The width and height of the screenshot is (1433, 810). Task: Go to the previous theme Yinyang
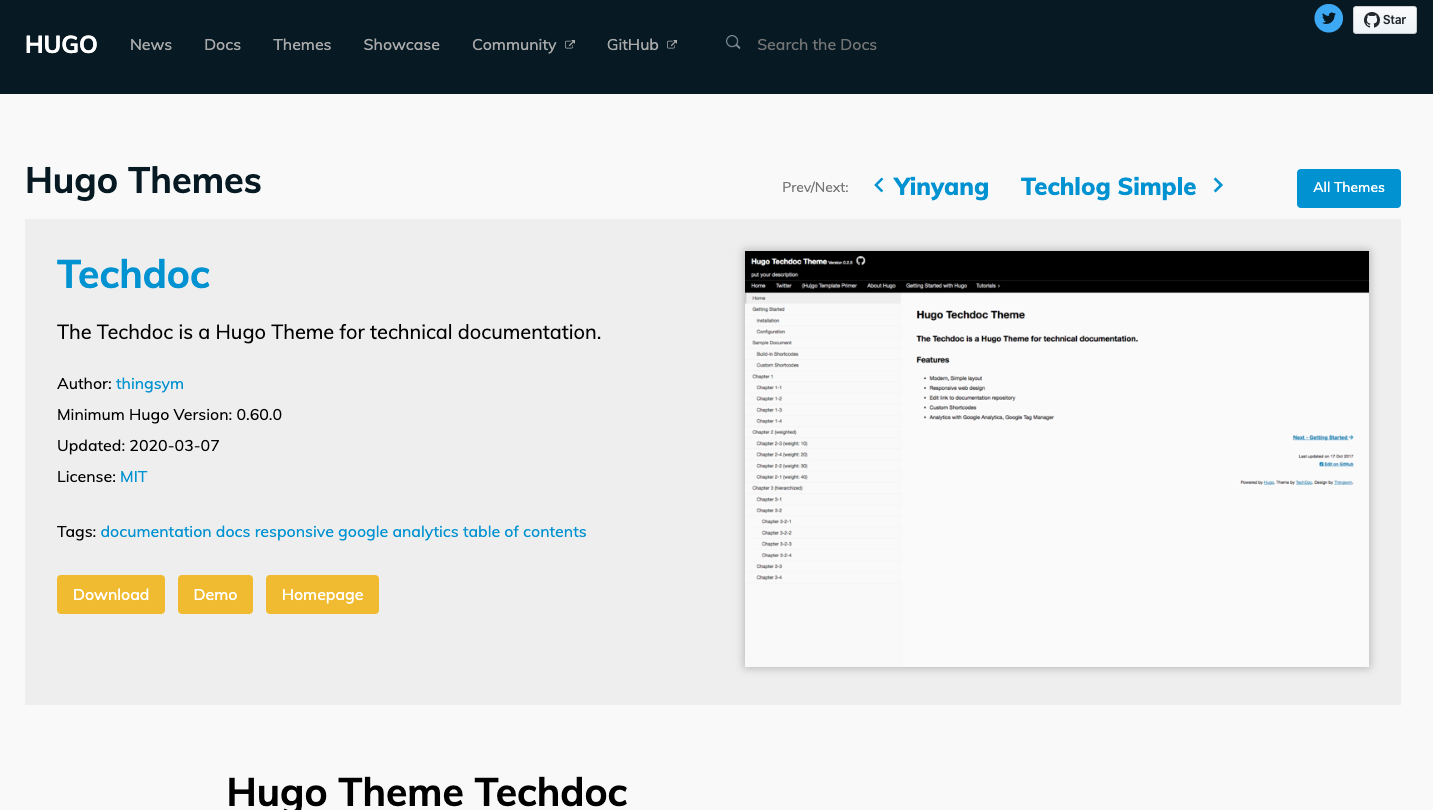click(941, 187)
